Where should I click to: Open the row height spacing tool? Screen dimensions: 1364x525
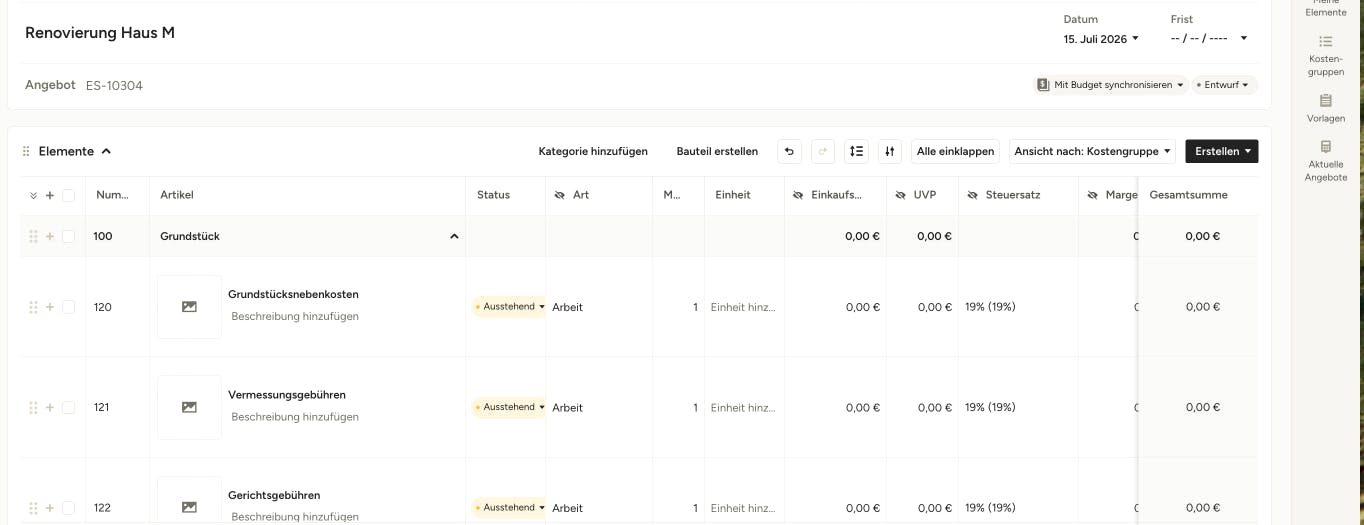(x=856, y=151)
